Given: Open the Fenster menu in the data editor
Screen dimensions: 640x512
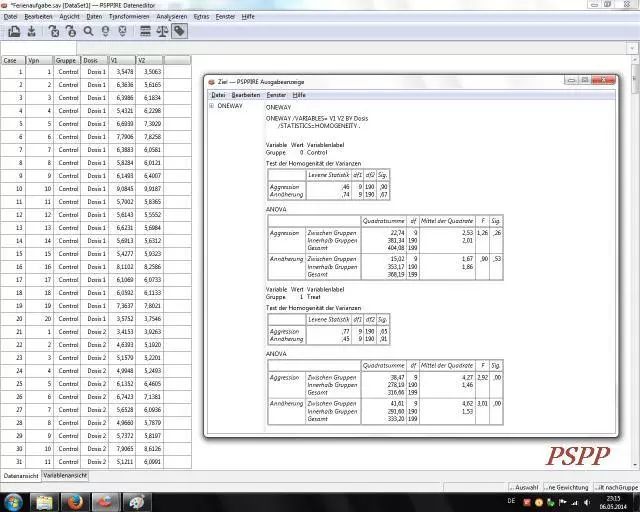Looking at the screenshot, I should pos(225,17).
